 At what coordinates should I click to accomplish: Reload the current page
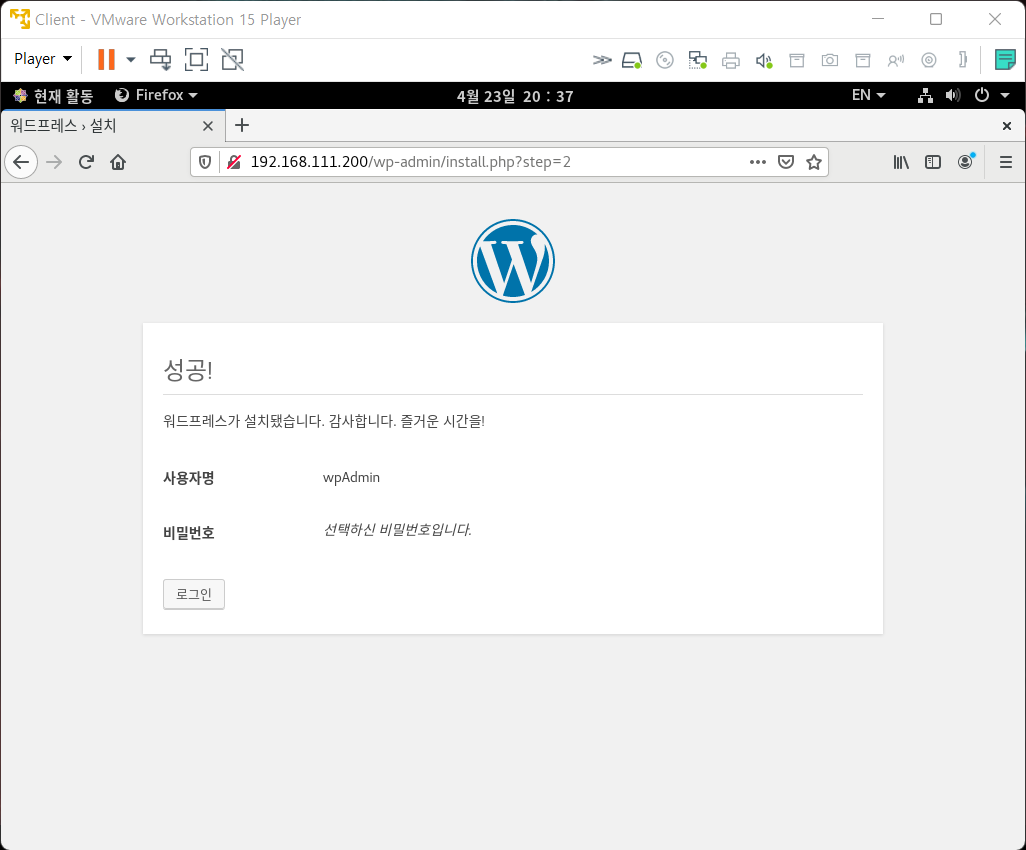click(x=86, y=162)
